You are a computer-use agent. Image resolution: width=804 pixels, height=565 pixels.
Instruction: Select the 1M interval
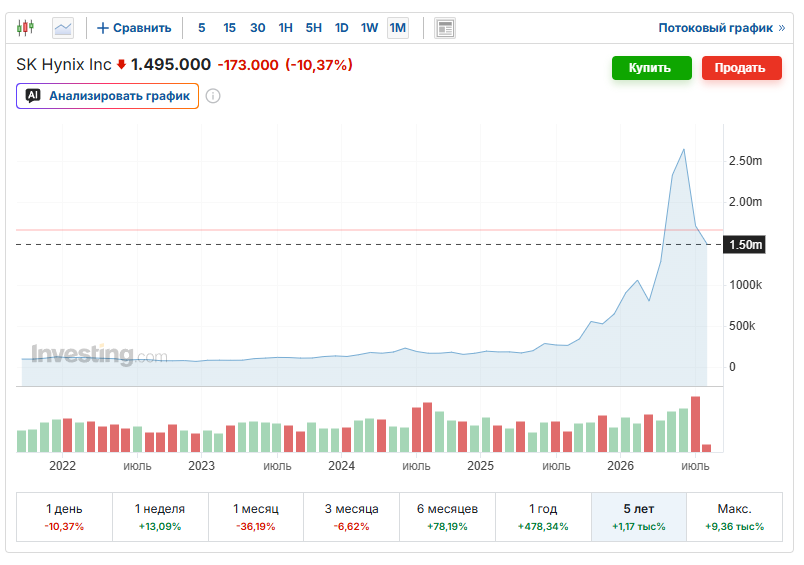click(x=397, y=28)
